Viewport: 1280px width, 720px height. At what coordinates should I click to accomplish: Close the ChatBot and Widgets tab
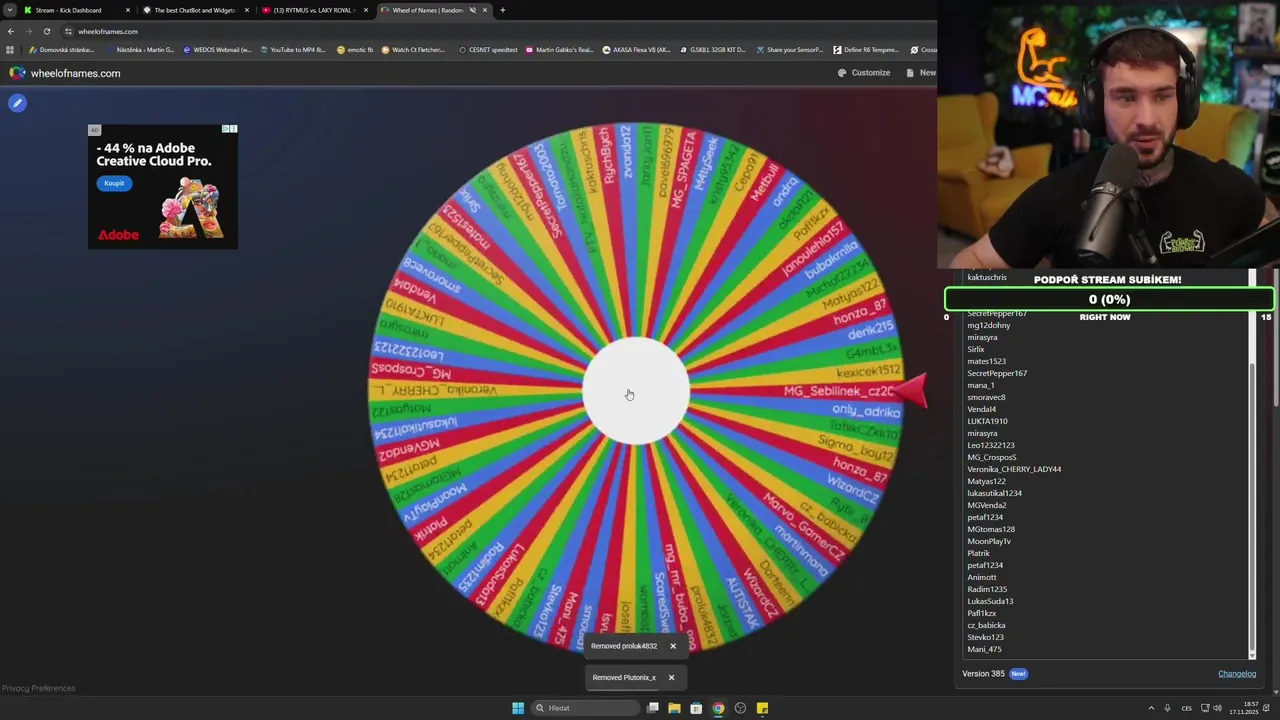(247, 10)
